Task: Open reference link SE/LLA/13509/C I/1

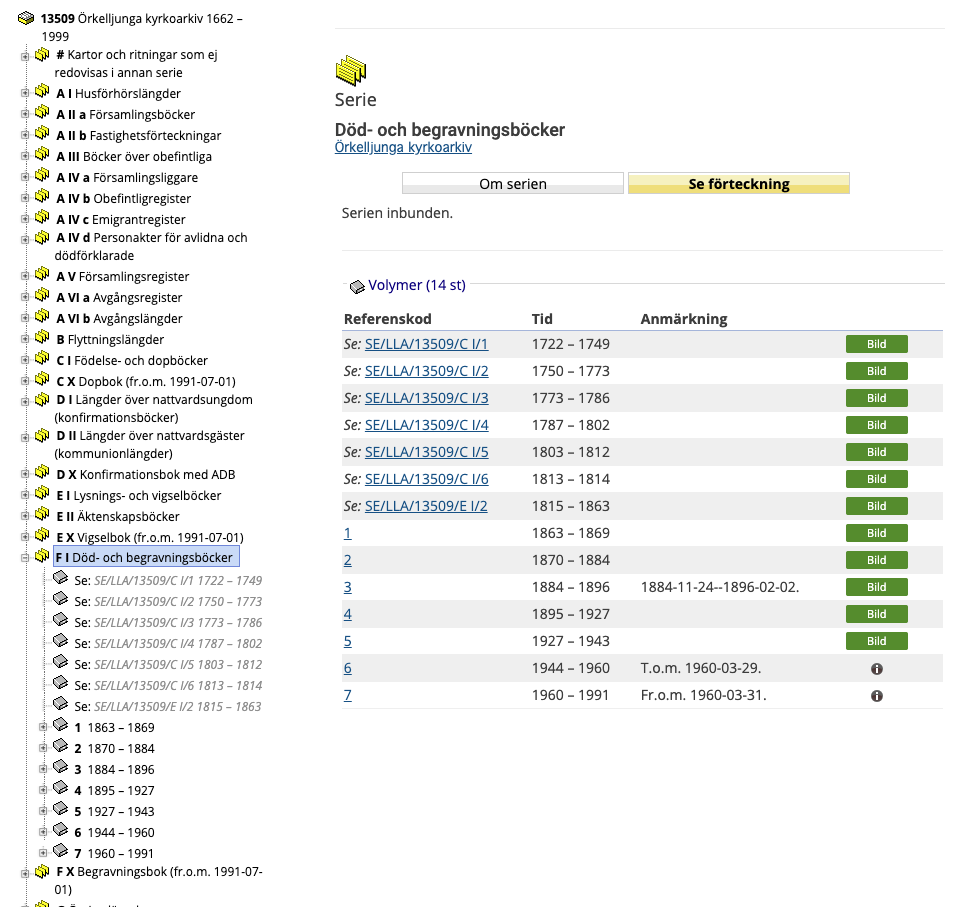Action: pos(426,344)
